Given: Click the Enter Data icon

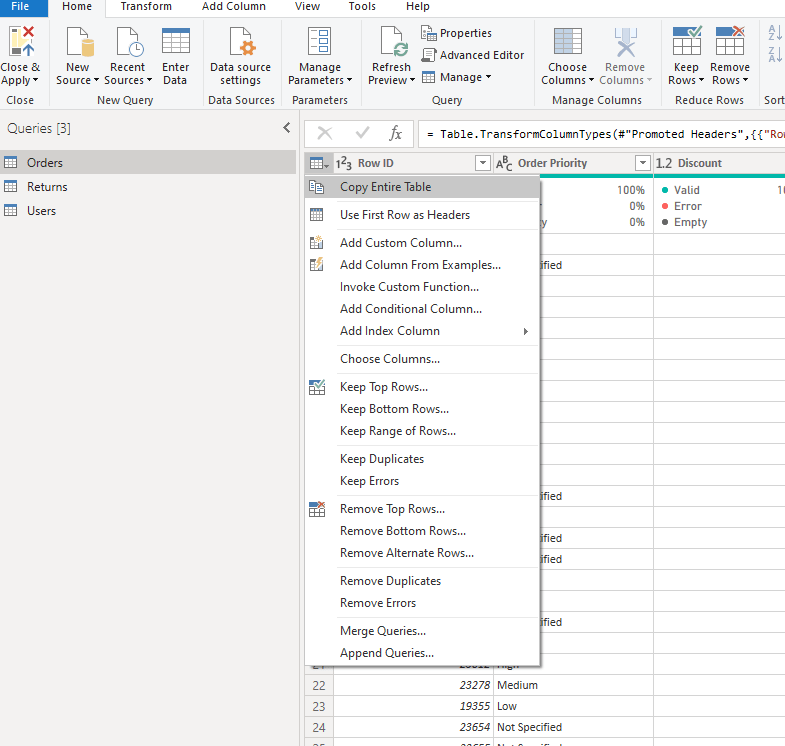Looking at the screenshot, I should tap(176, 41).
